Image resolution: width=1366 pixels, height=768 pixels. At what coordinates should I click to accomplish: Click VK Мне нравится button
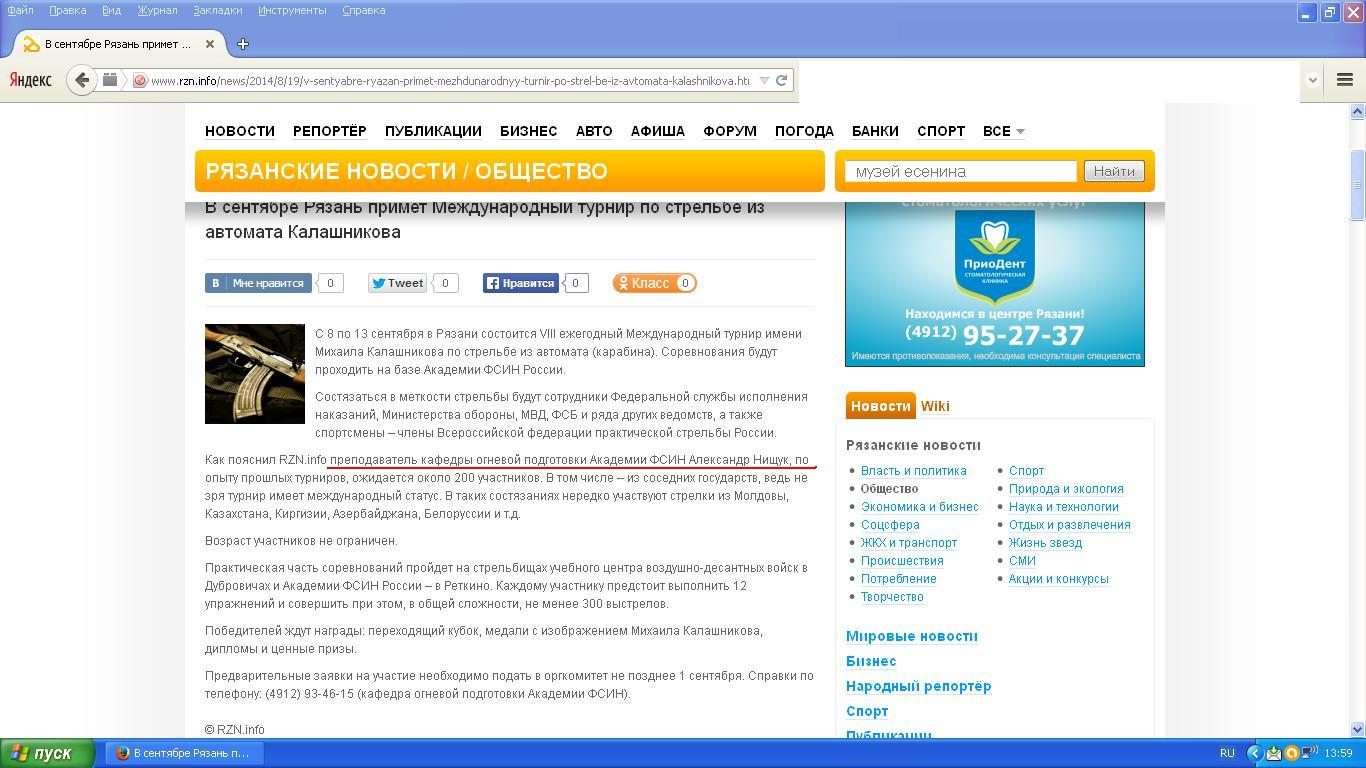pyautogui.click(x=259, y=283)
